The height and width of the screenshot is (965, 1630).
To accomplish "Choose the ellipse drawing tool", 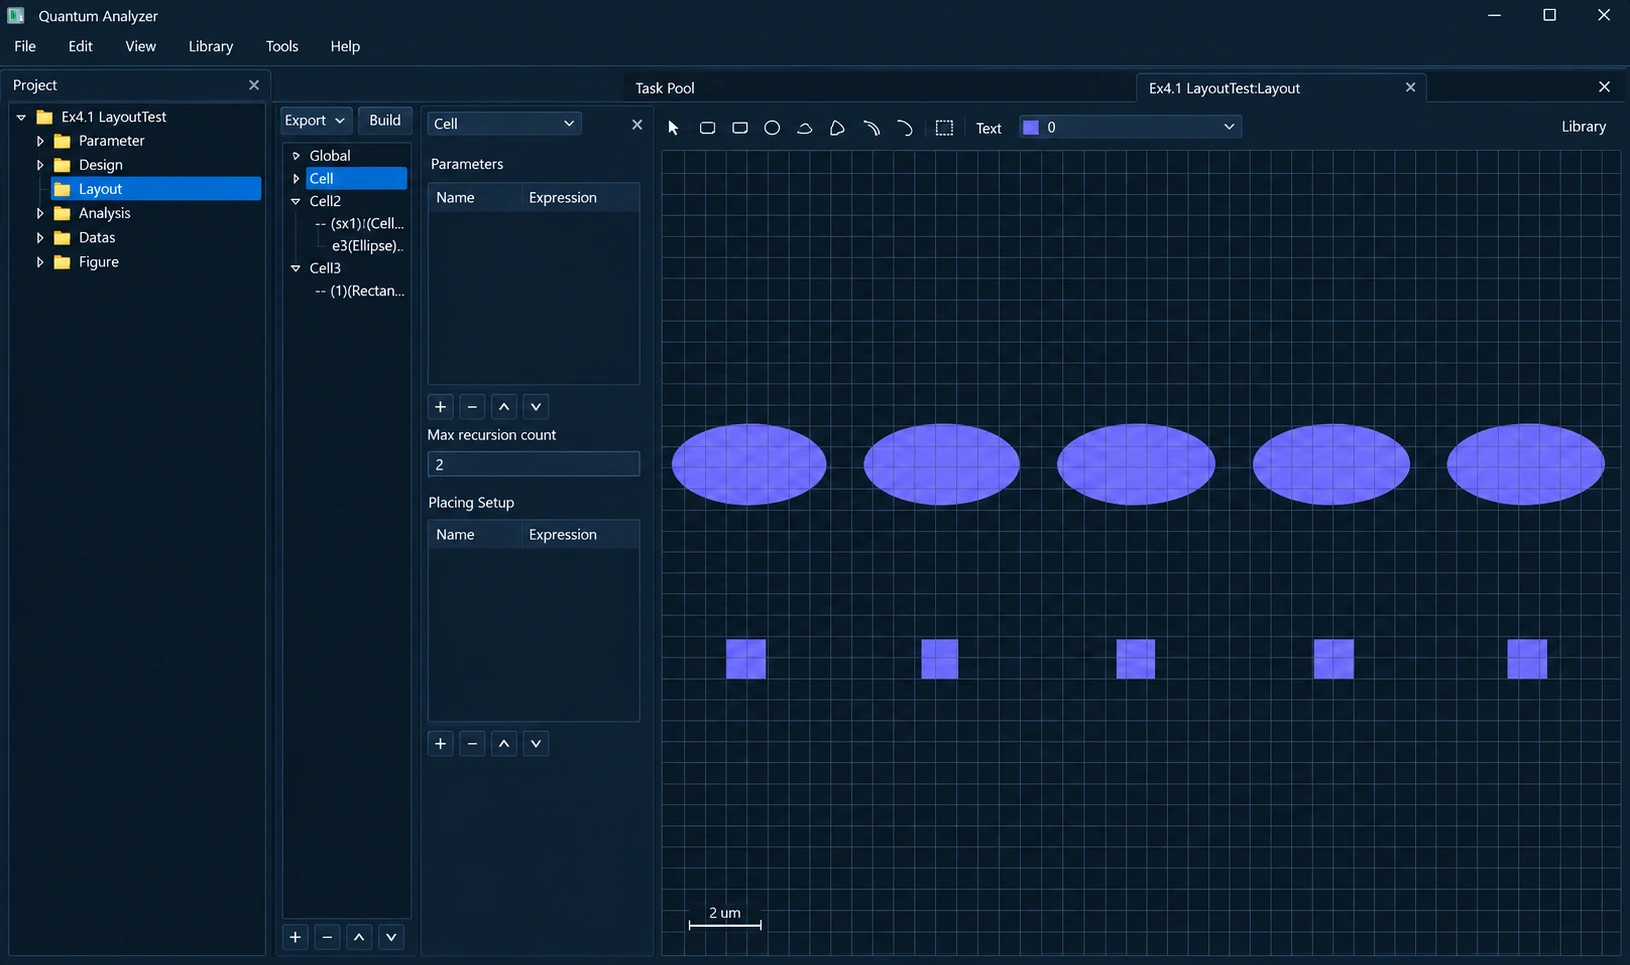I will point(772,128).
